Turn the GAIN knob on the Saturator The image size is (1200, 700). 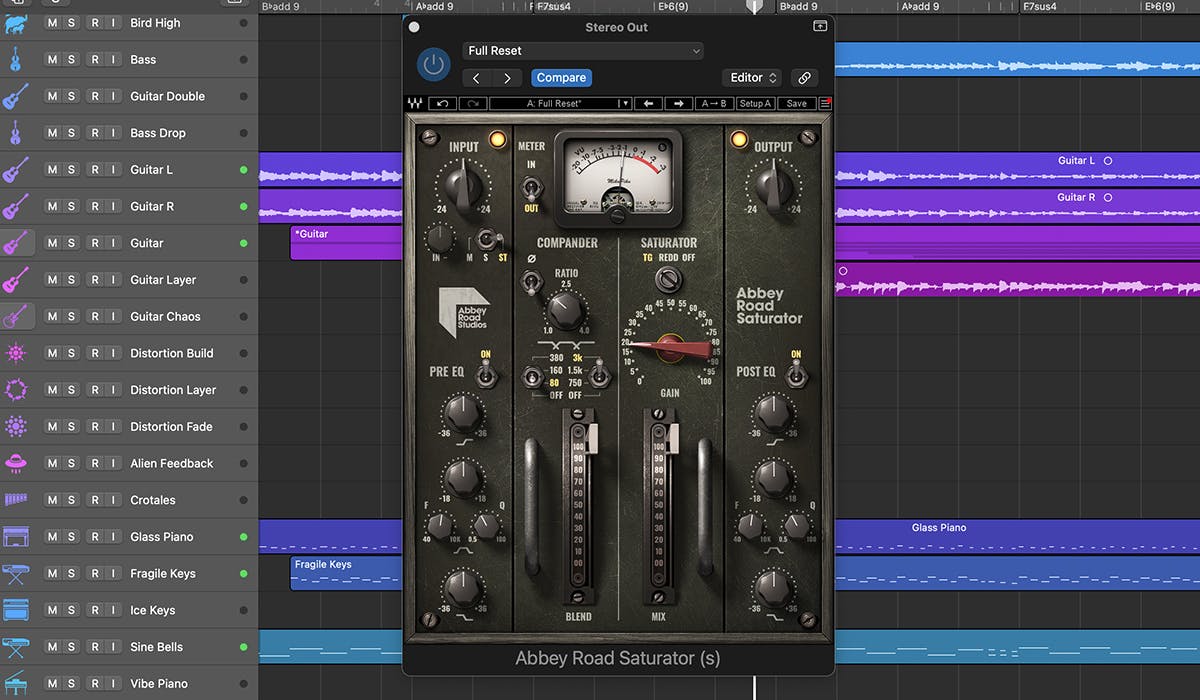tap(668, 345)
